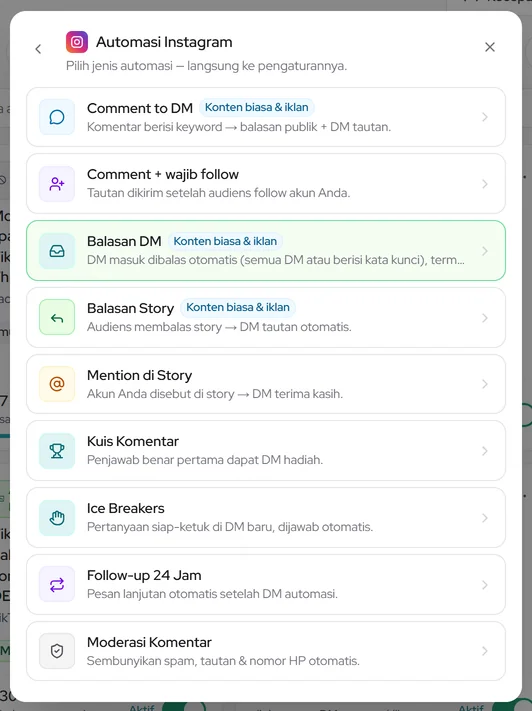Expand Balasan DM row chevron

(x=485, y=251)
